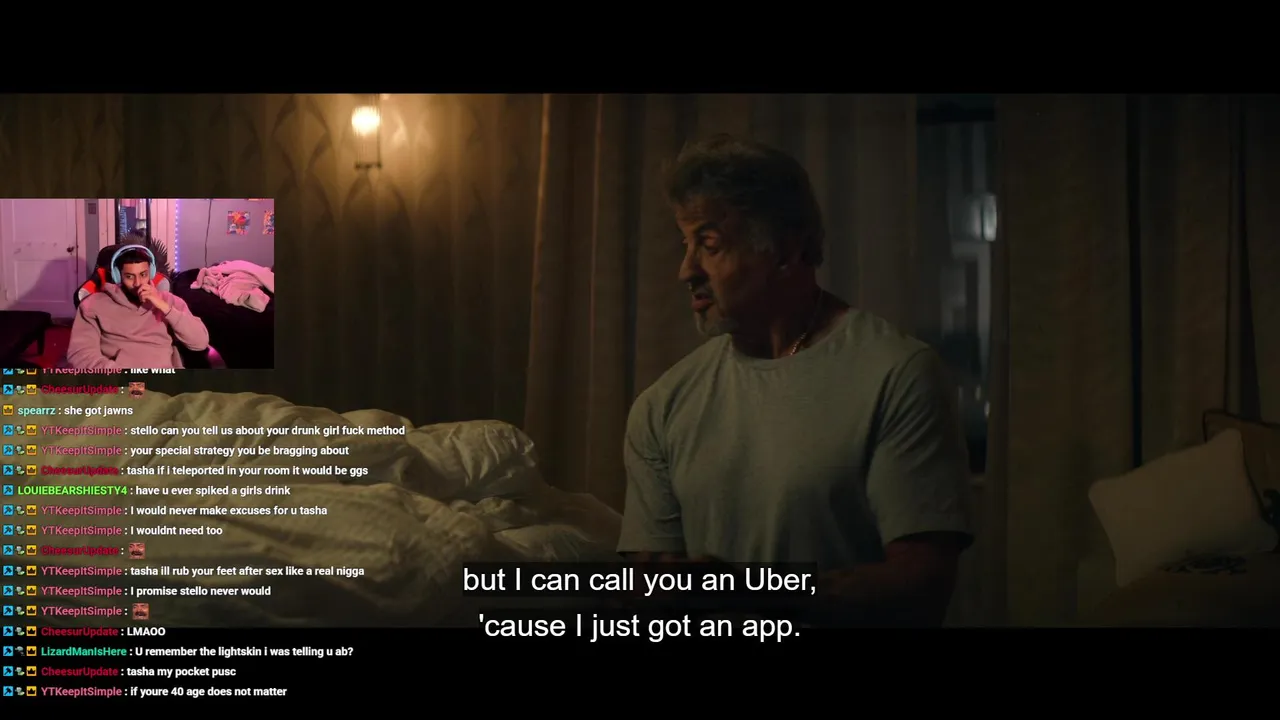Screen dimensions: 1280x720
Task: Open the CheesurUpdate username on the 'tasha my pocket pusc' message
Action: click(80, 671)
